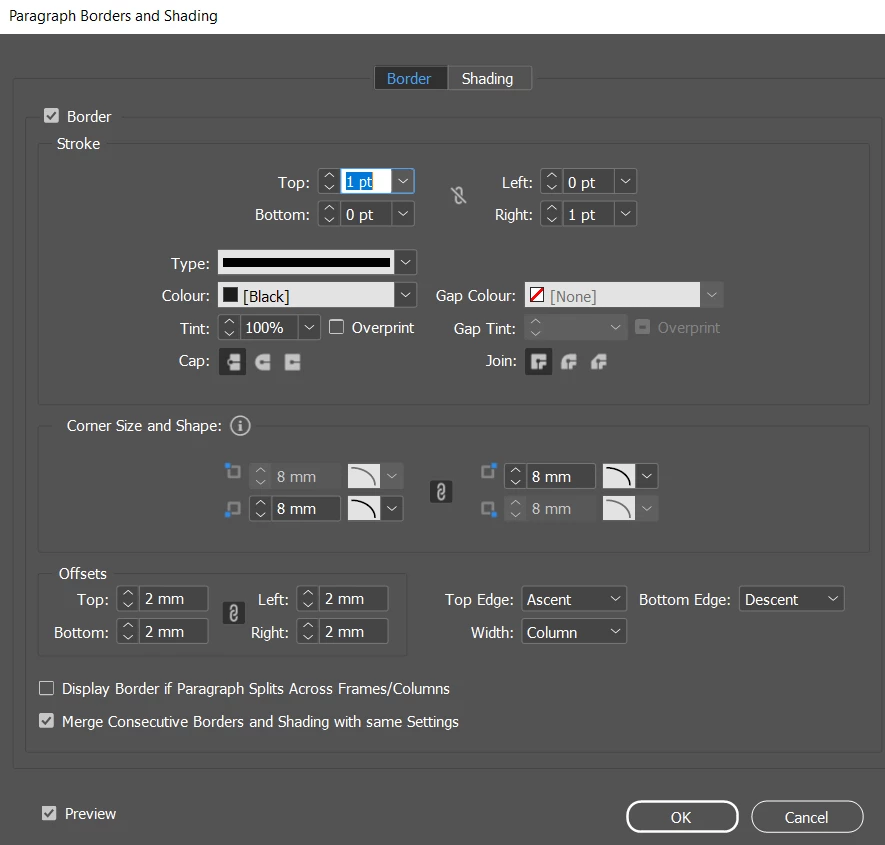Click the Right stroke 1 pt field
The height and width of the screenshot is (845, 885).
point(588,214)
